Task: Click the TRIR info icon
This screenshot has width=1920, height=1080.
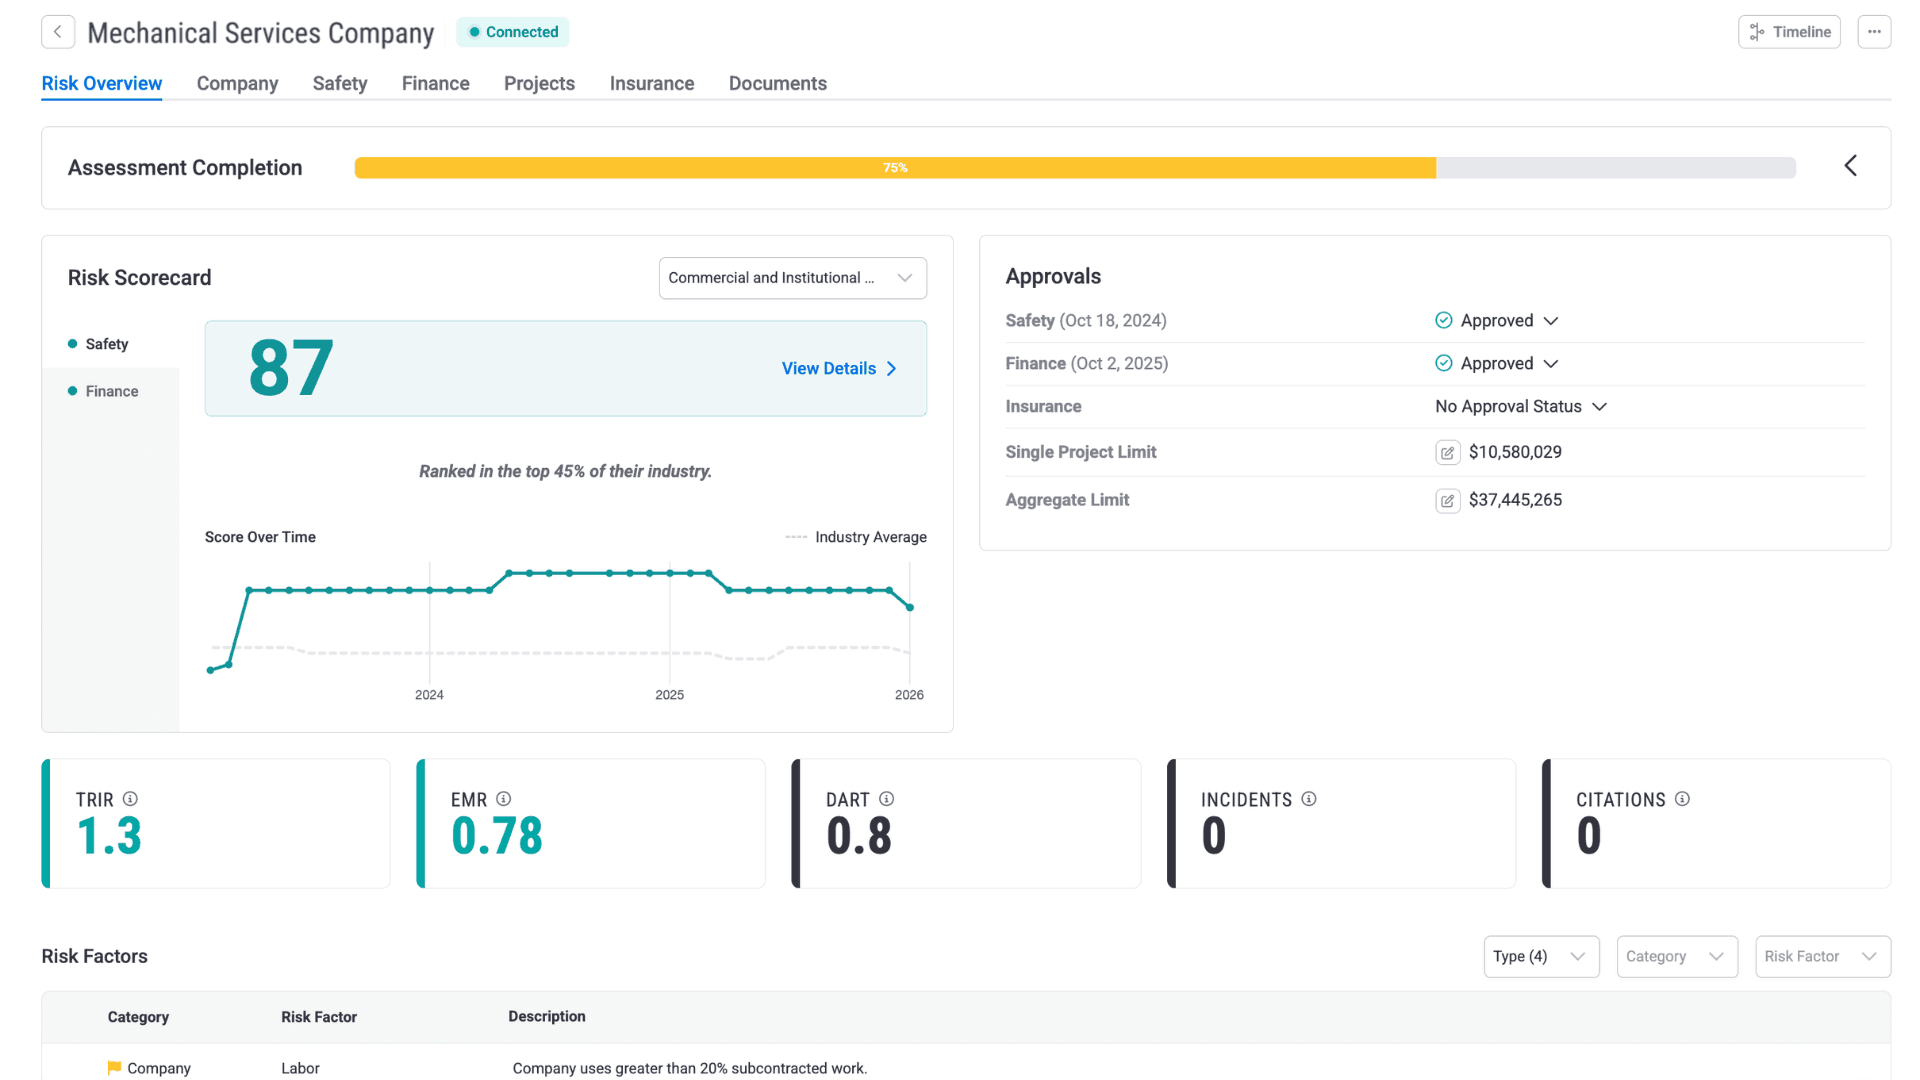Action: click(x=130, y=799)
